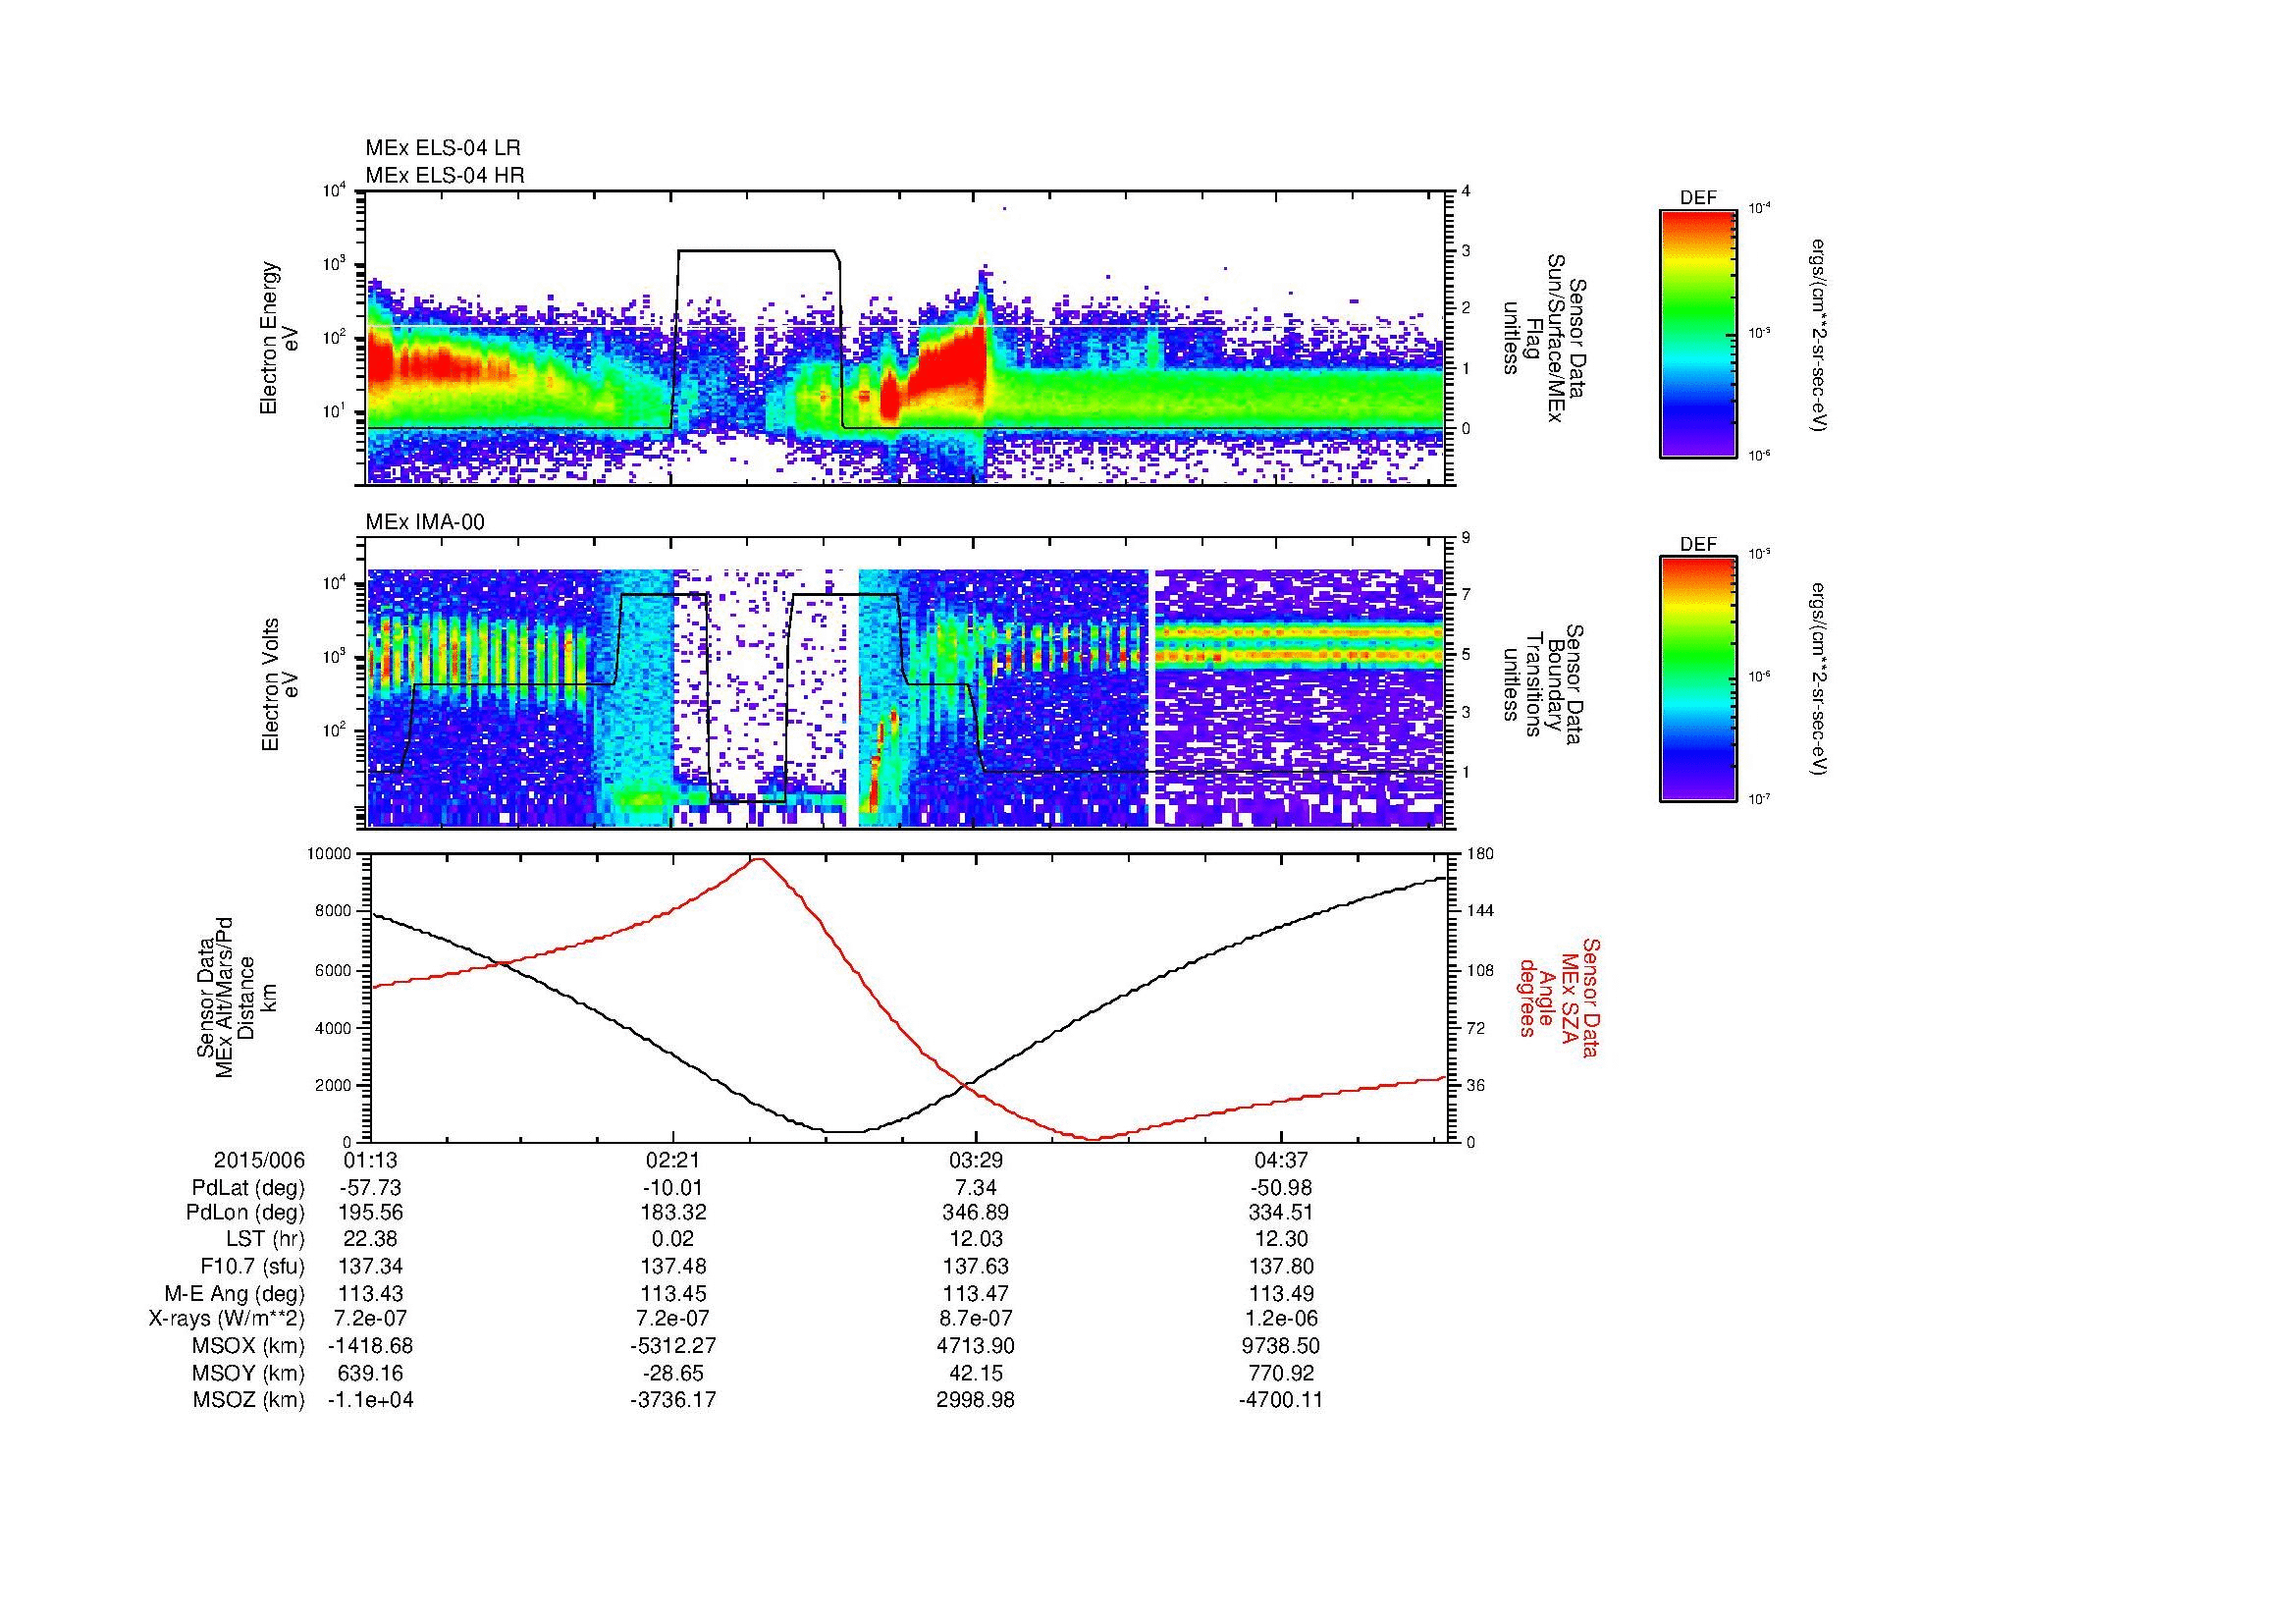Click MSOY value '639.16'
Image resolution: width=2296 pixels, height=1623 pixels.
370,1373
